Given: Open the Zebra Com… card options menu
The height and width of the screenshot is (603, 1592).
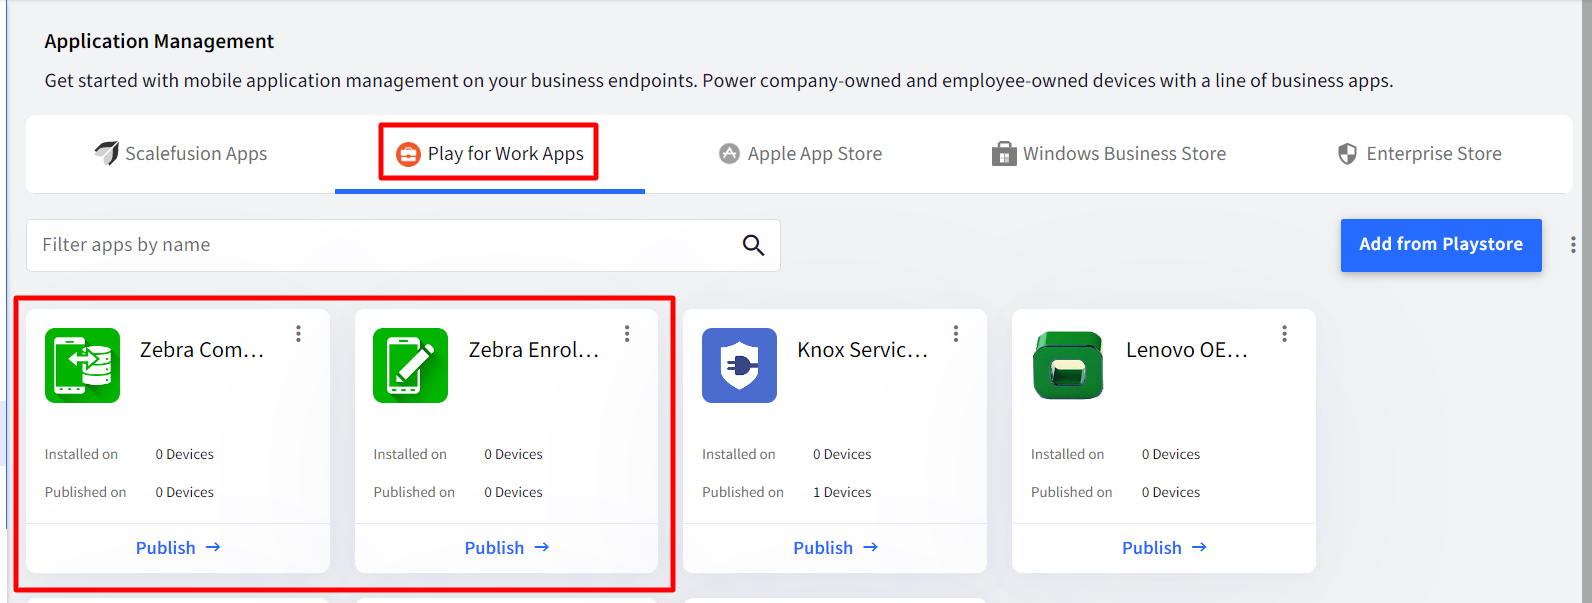Looking at the screenshot, I should click(x=298, y=334).
